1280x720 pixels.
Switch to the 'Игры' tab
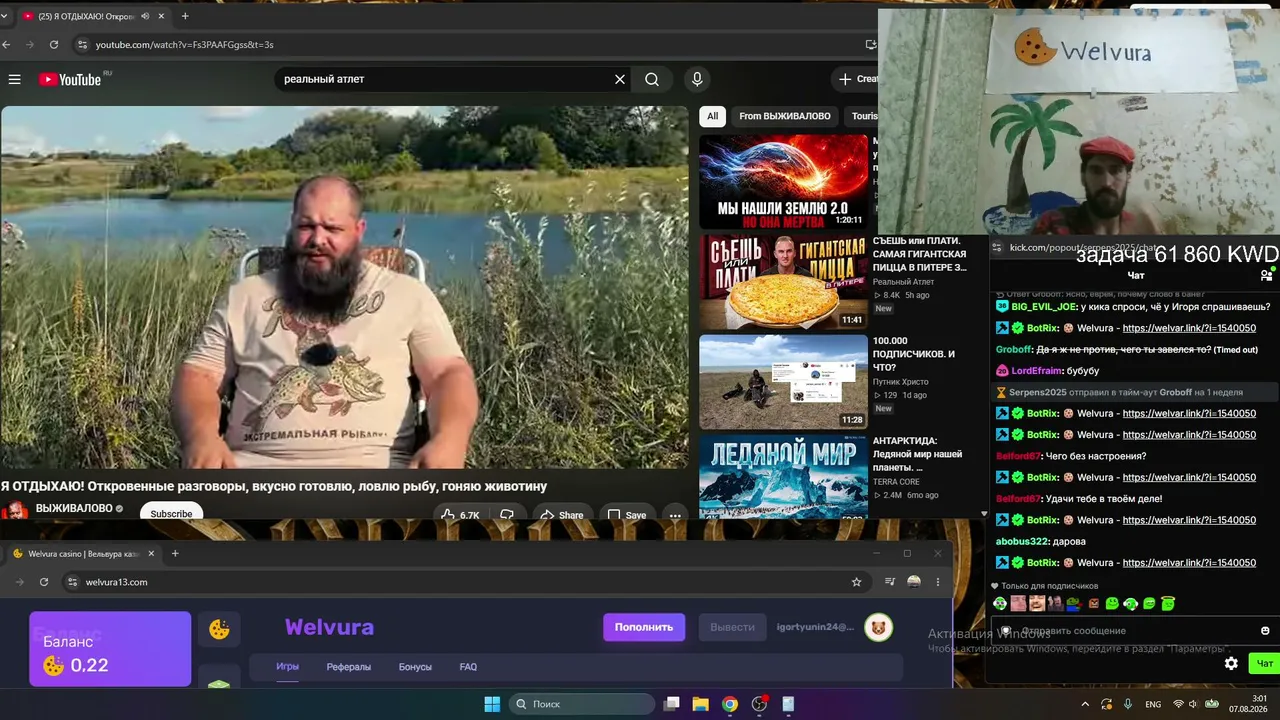pyautogui.click(x=288, y=667)
